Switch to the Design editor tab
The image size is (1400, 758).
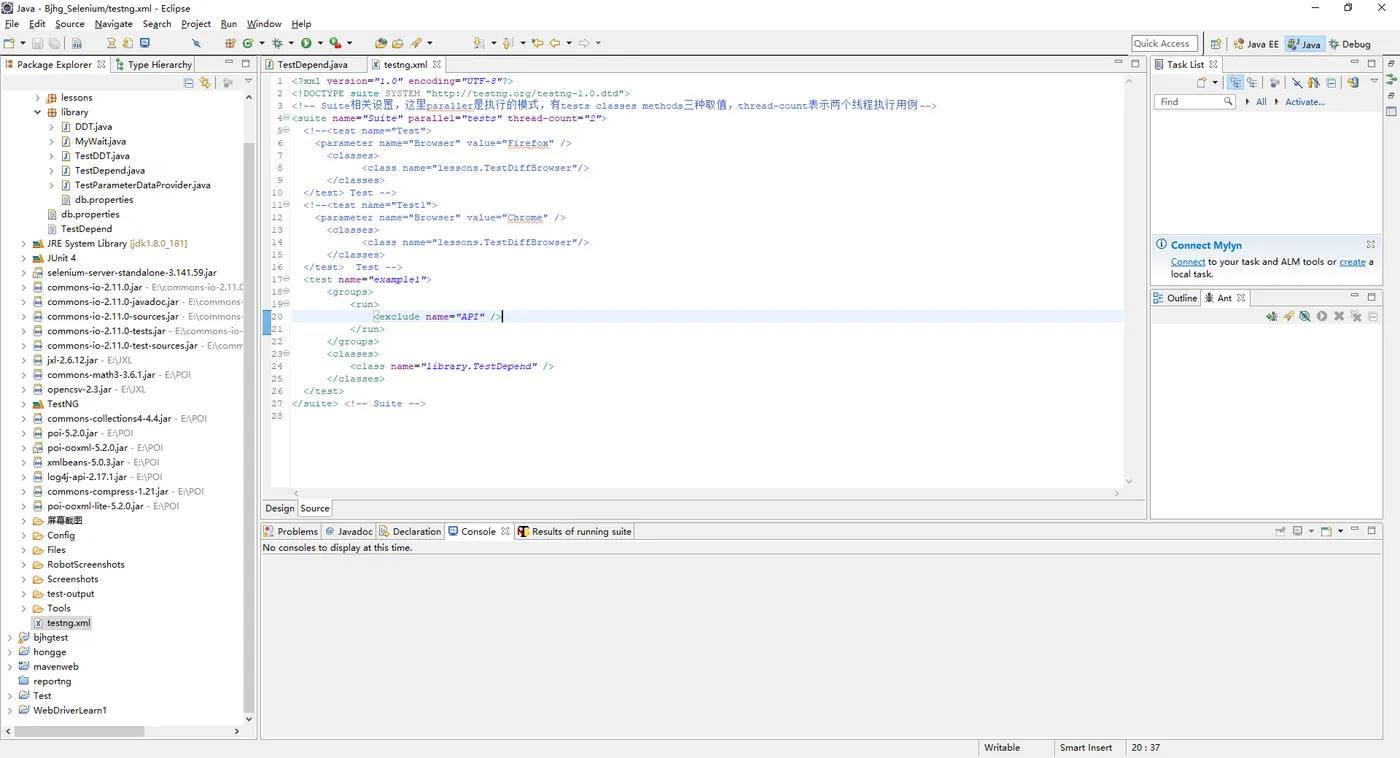click(280, 508)
